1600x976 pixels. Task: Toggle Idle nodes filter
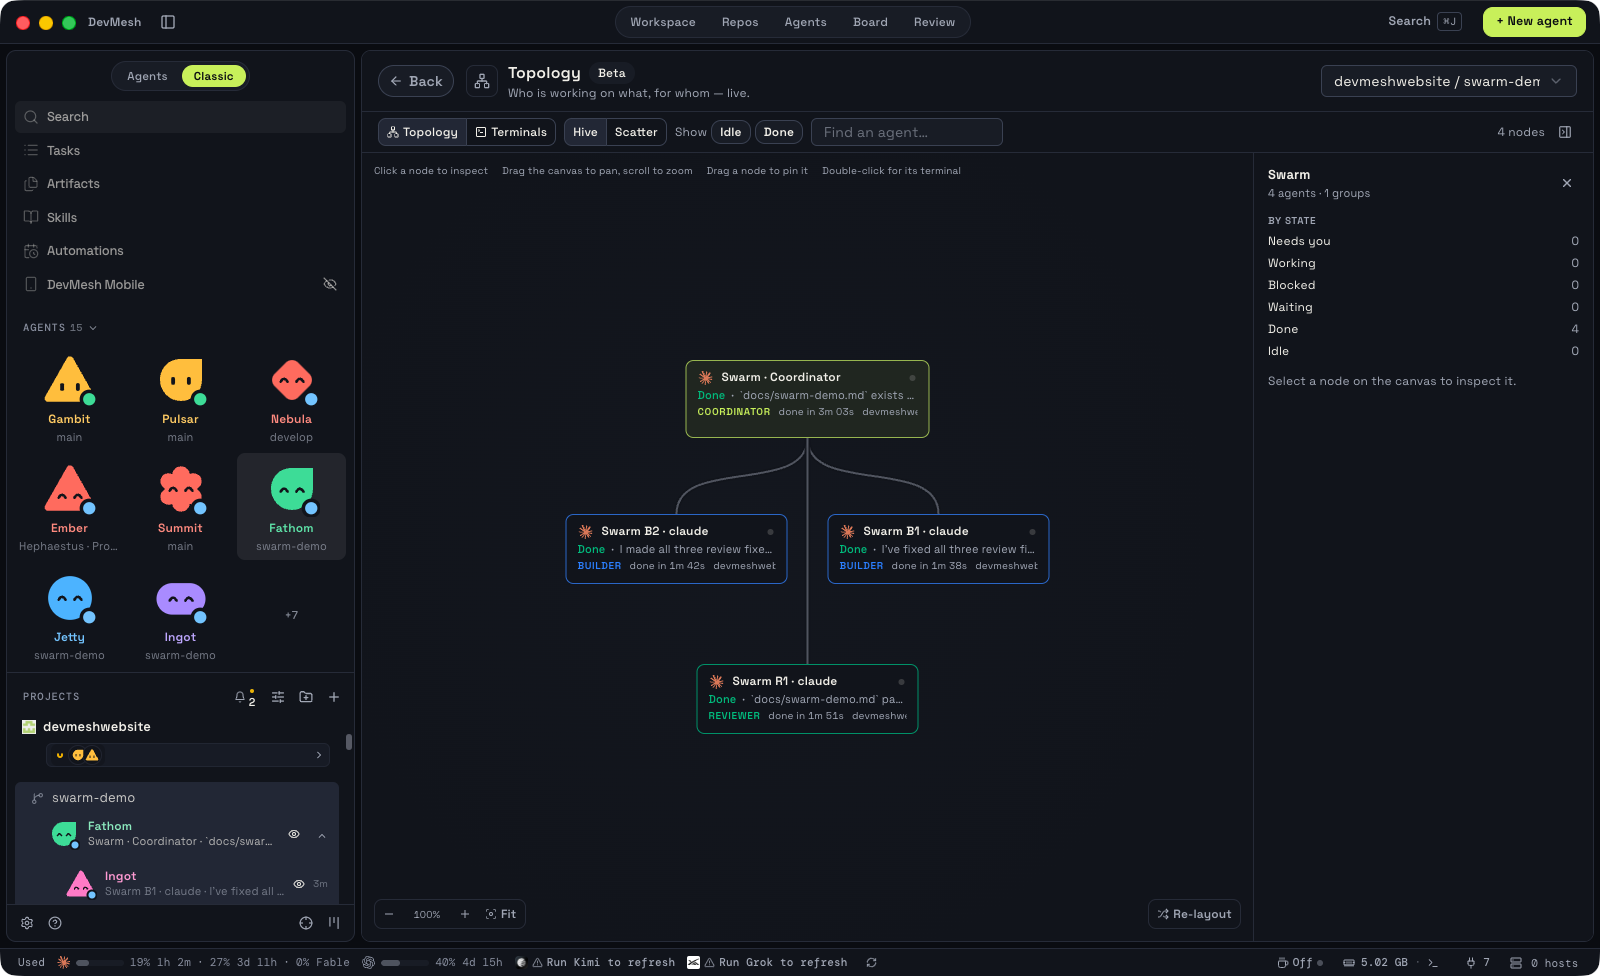[731, 132]
